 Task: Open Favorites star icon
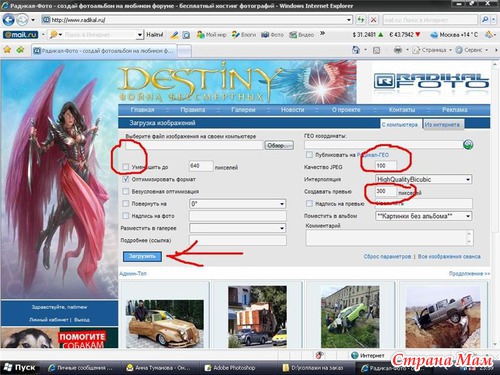click(7, 50)
